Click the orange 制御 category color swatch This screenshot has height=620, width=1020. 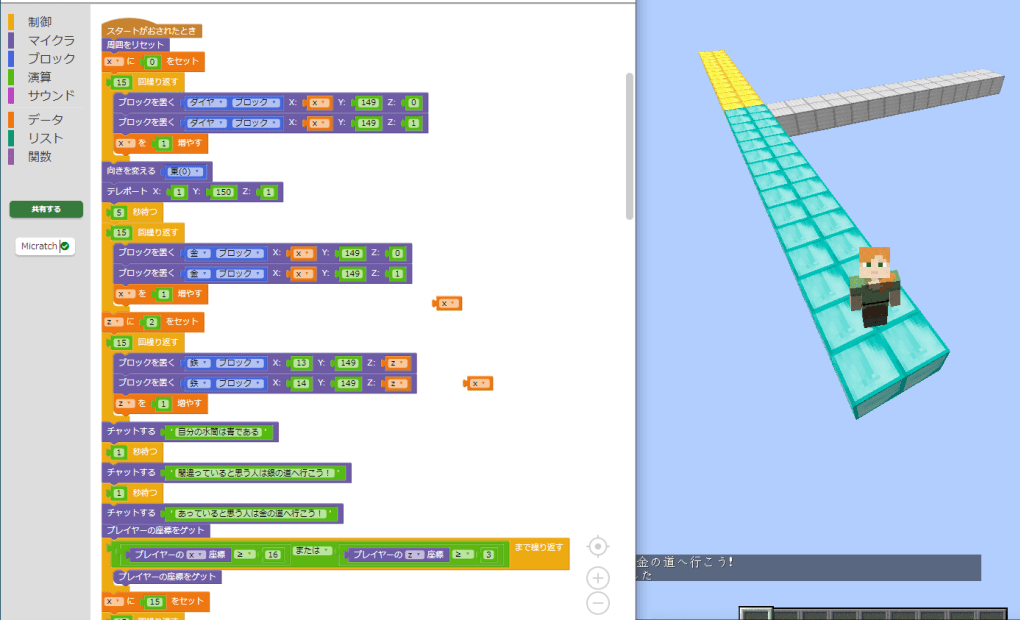tap(12, 22)
